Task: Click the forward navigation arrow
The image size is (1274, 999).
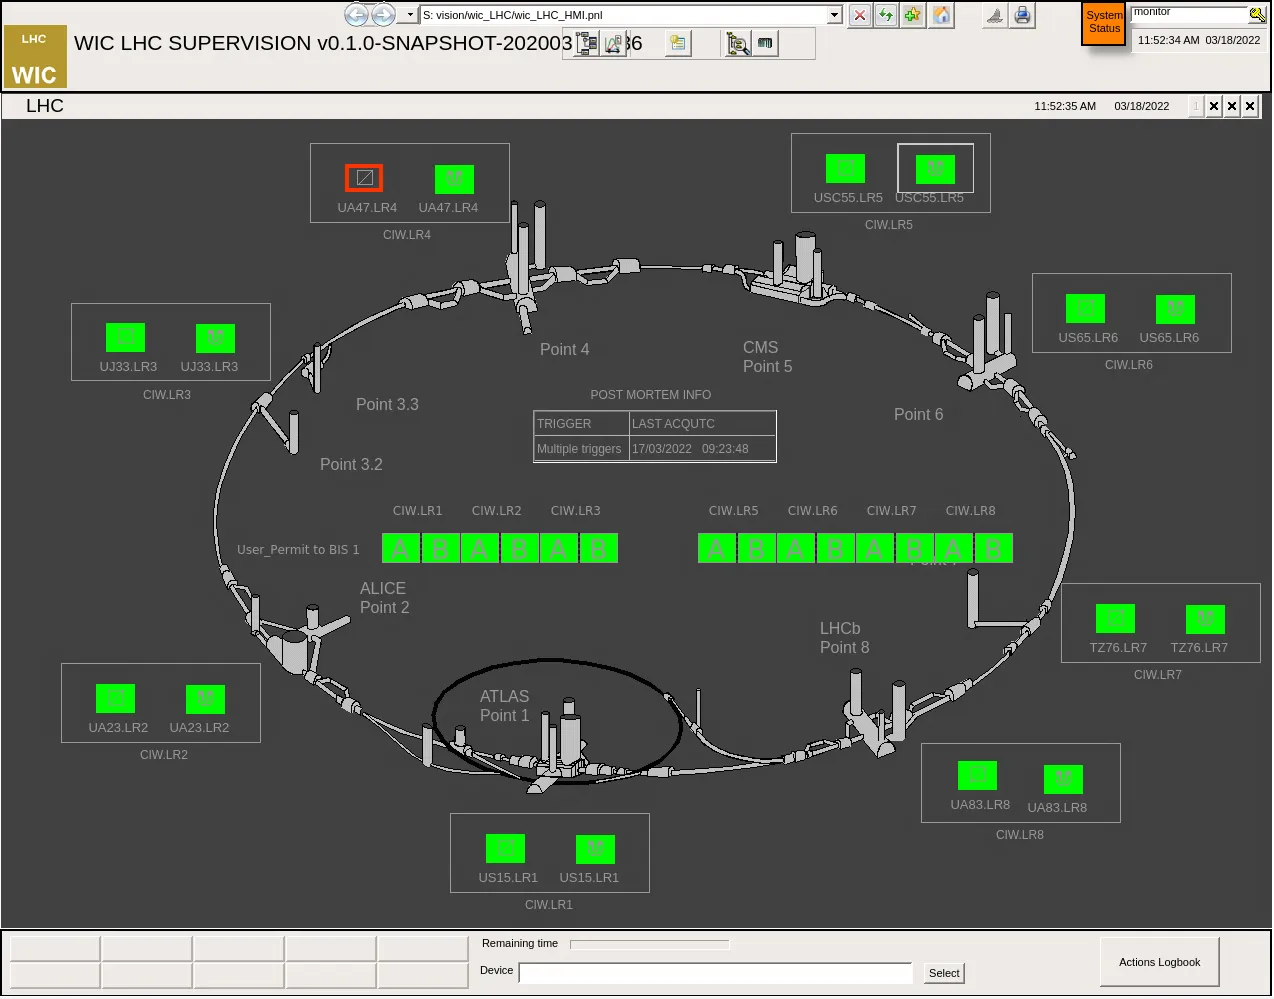Action: (x=383, y=15)
